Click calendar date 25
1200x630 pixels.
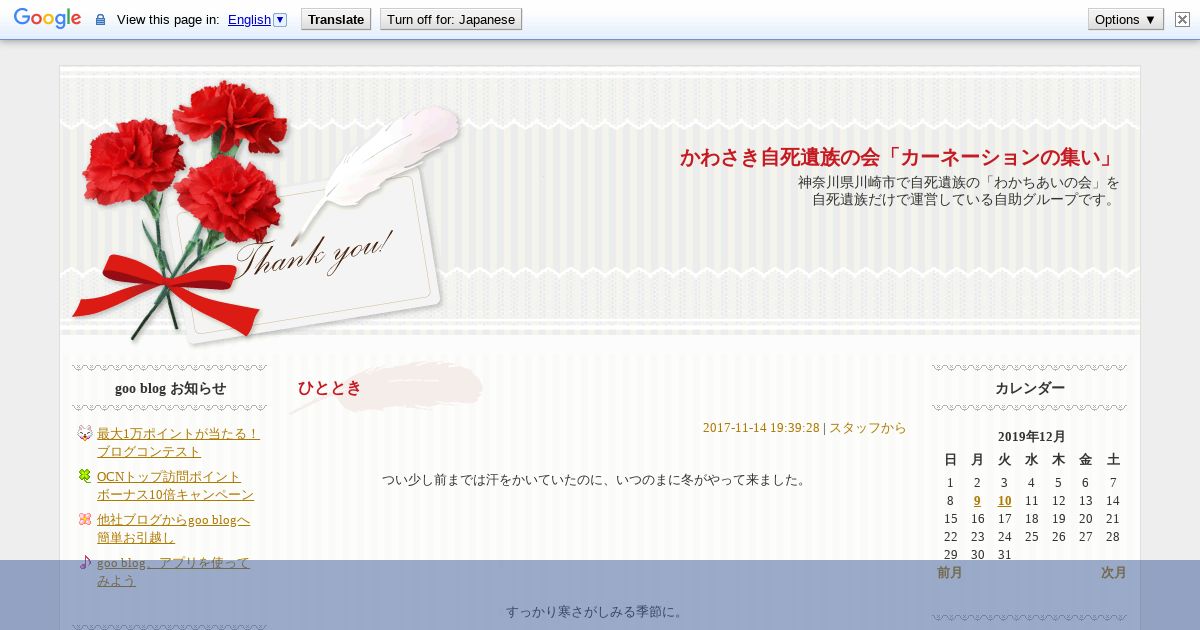1031,537
